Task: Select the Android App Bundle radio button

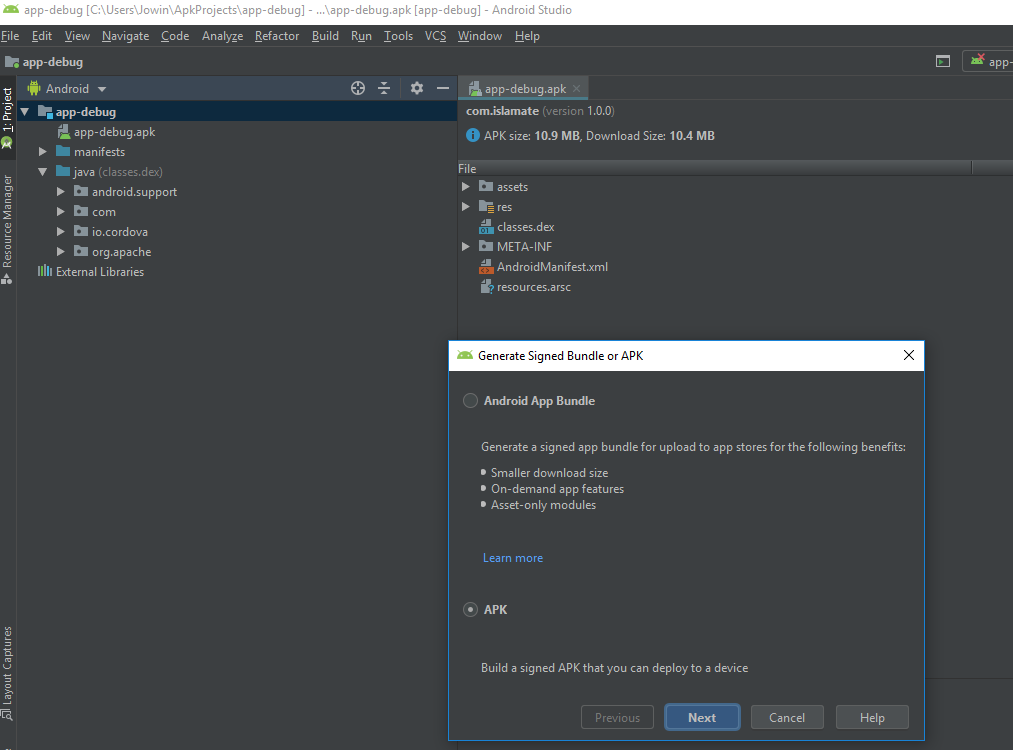Action: click(470, 401)
